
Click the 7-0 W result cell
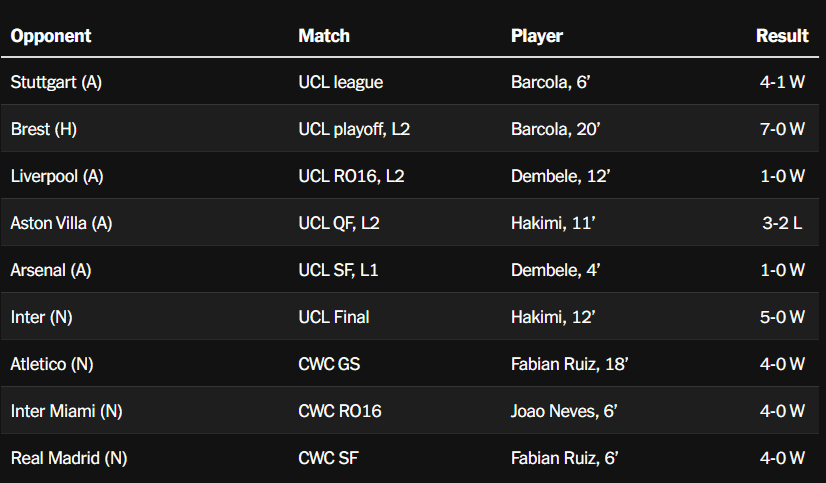click(x=782, y=129)
